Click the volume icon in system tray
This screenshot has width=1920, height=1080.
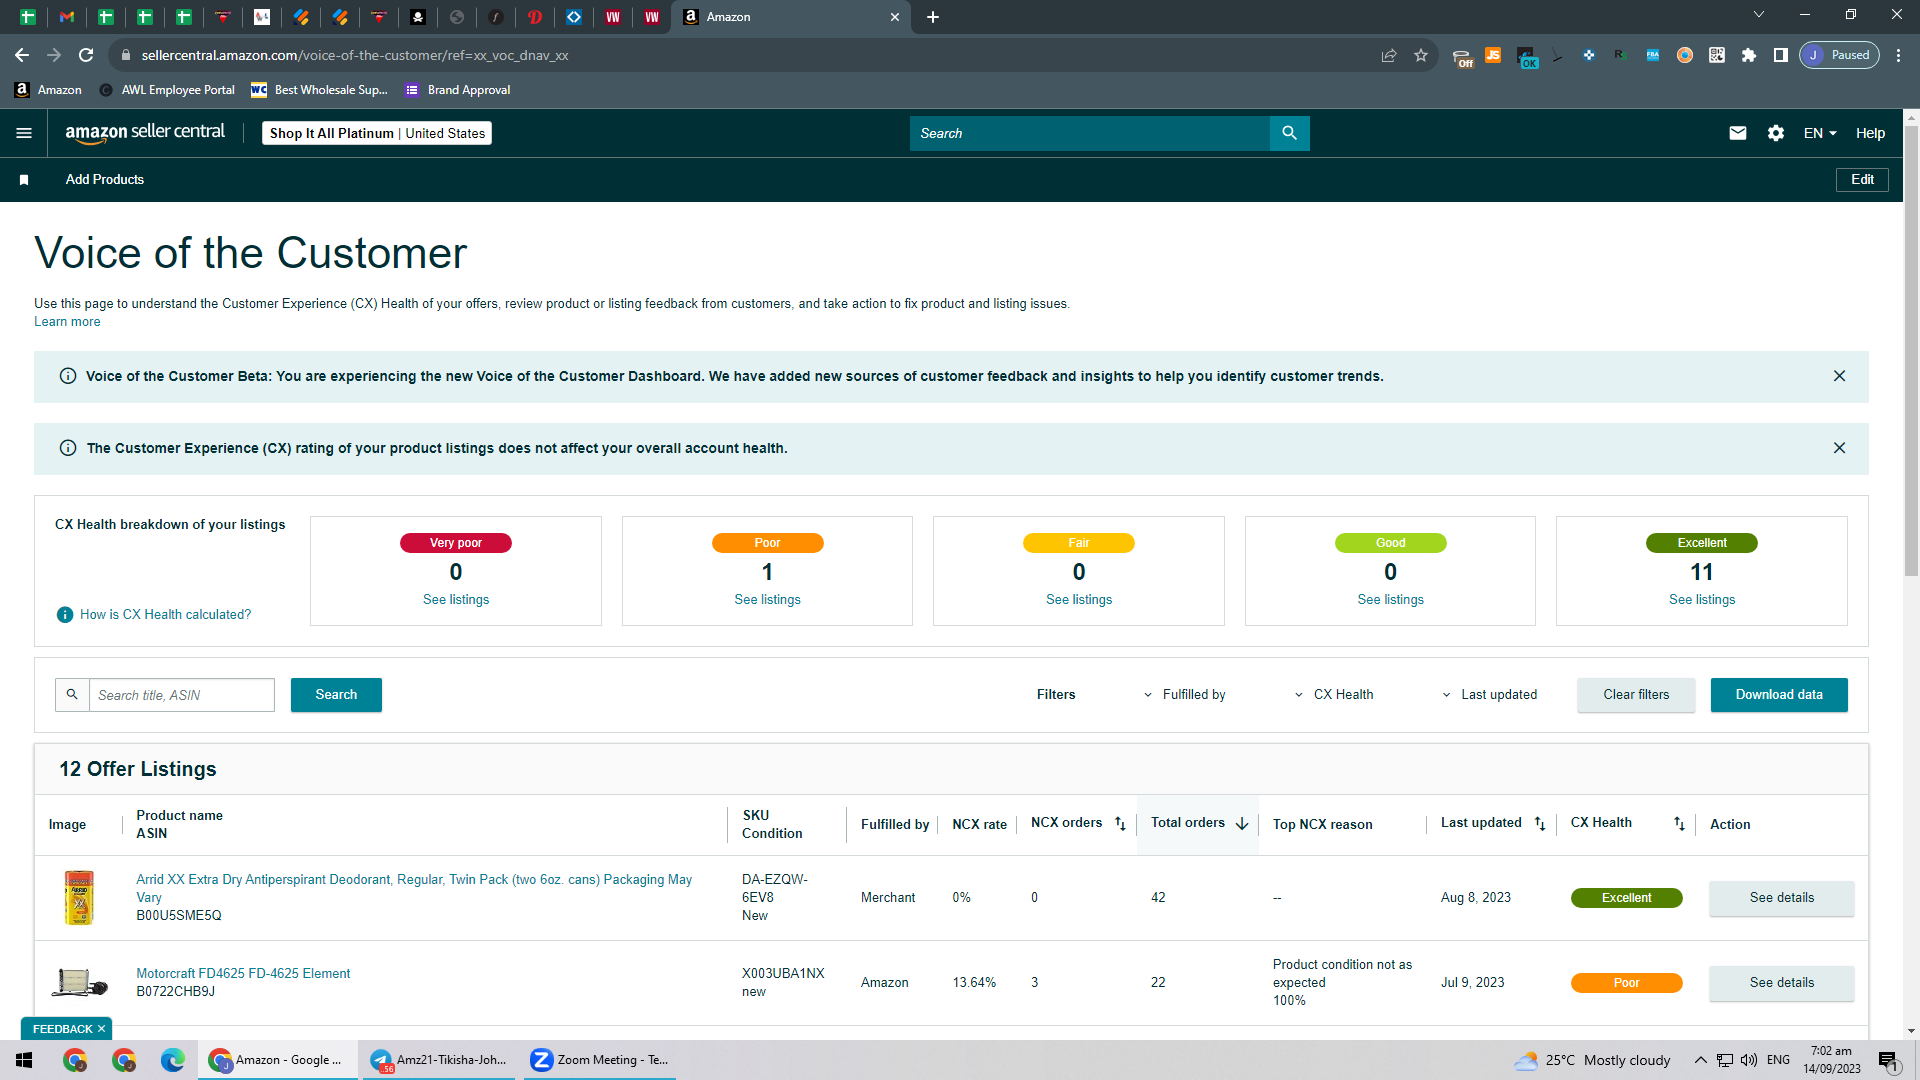pos(1749,1060)
